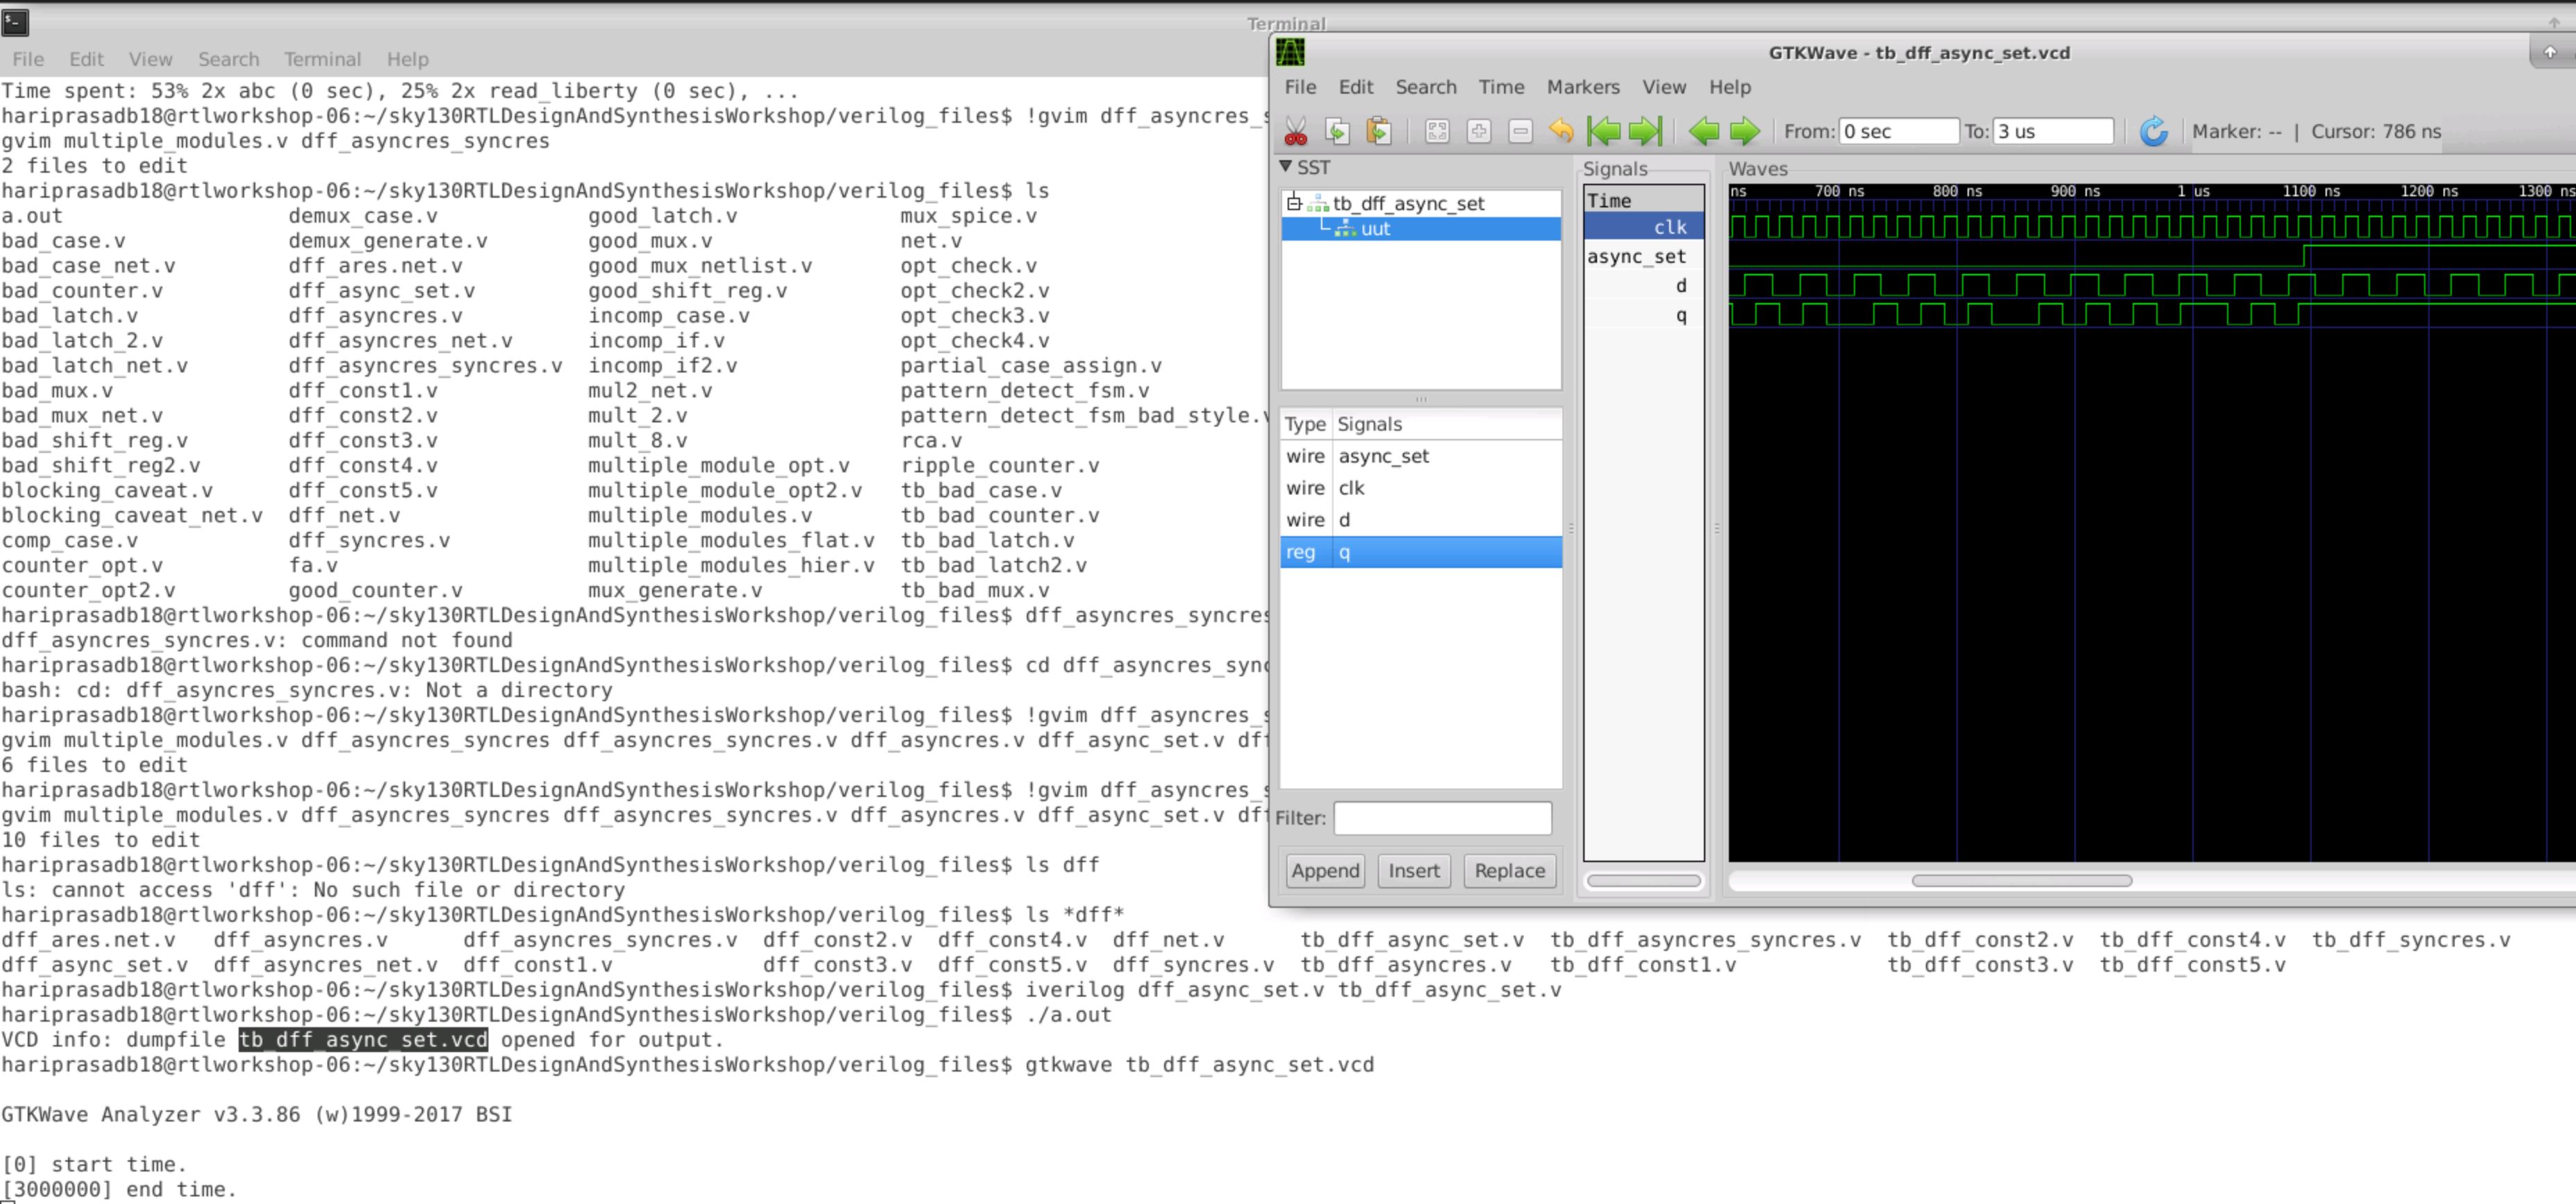Viewport: 2576px width, 1204px height.
Task: Collapse the tb_dff_async_set tree node
Action: [1294, 203]
